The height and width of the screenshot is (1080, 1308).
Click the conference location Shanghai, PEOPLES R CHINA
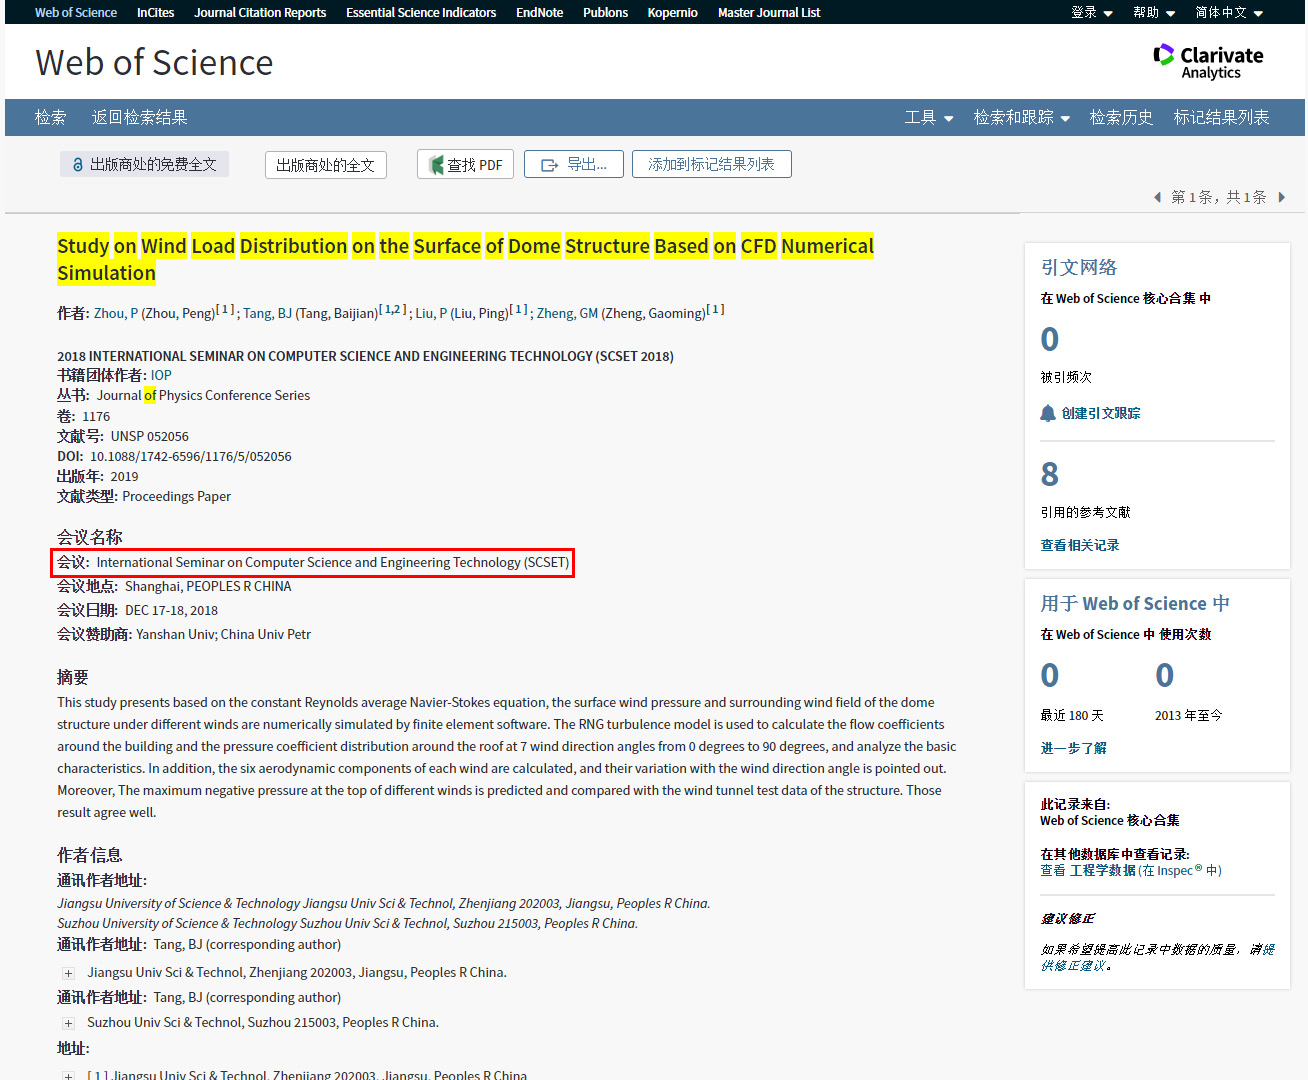click(x=208, y=586)
